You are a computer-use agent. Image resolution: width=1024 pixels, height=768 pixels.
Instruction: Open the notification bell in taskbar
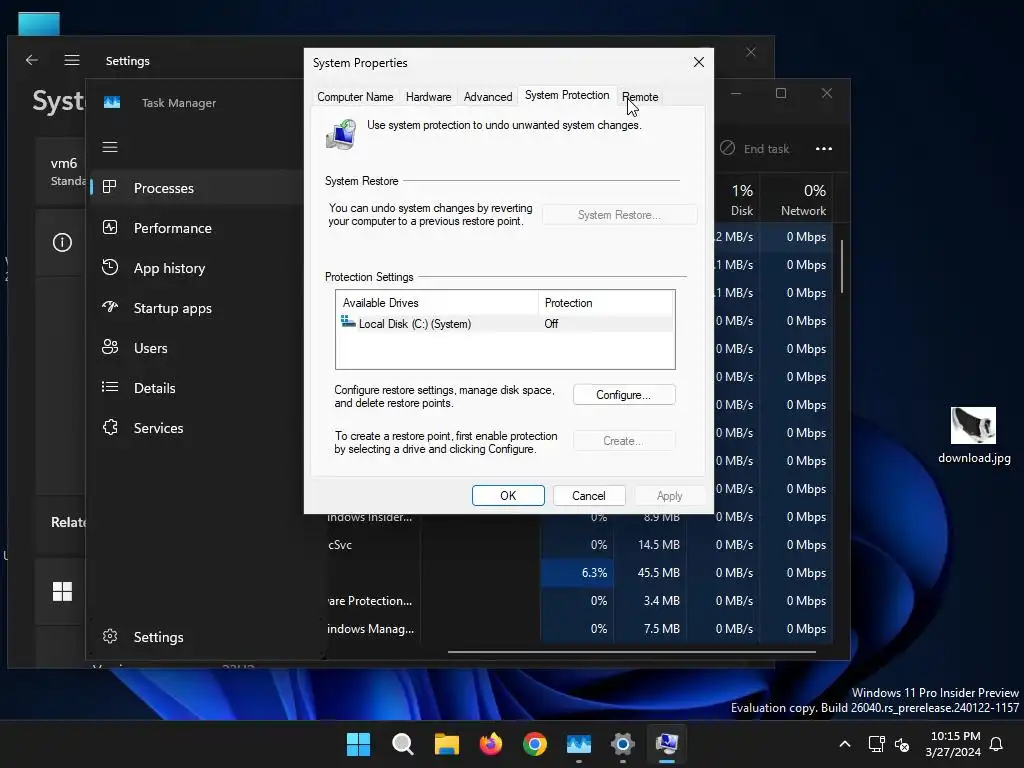(997, 744)
